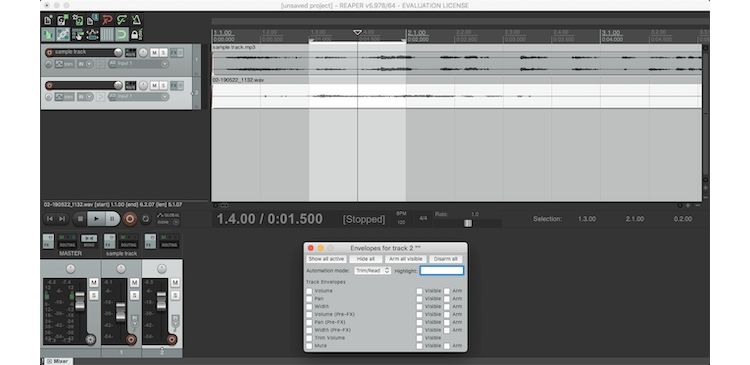This screenshot has width=750, height=365.
Task: Click the transport Stop button
Action: [x=80, y=219]
